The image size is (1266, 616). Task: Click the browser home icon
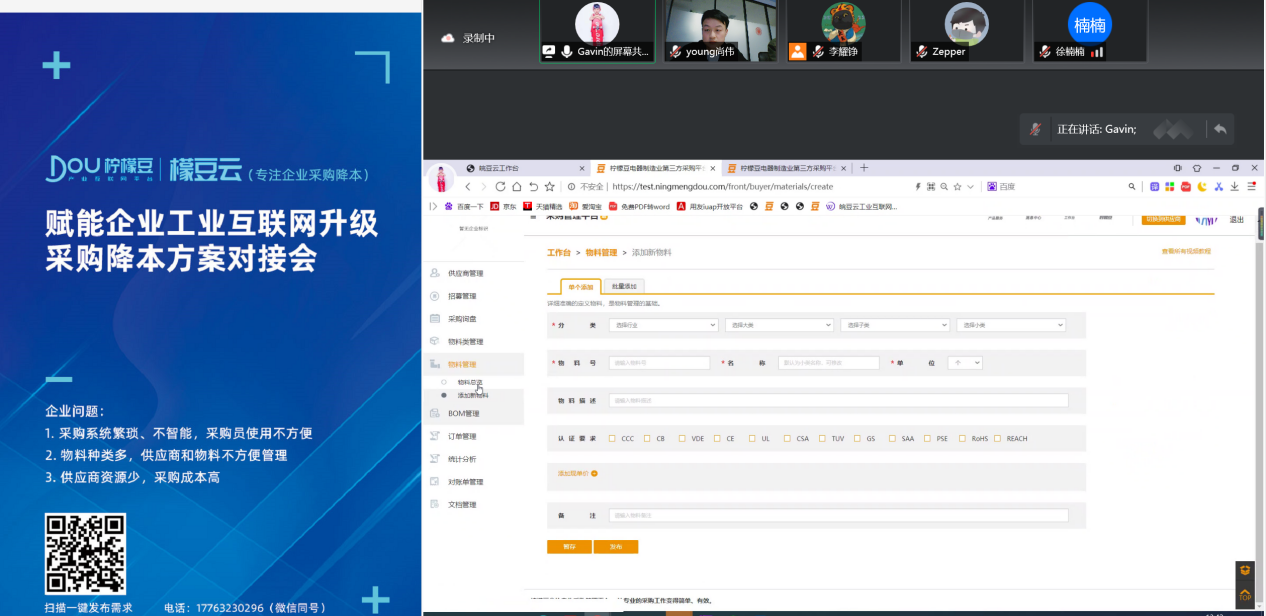point(516,186)
